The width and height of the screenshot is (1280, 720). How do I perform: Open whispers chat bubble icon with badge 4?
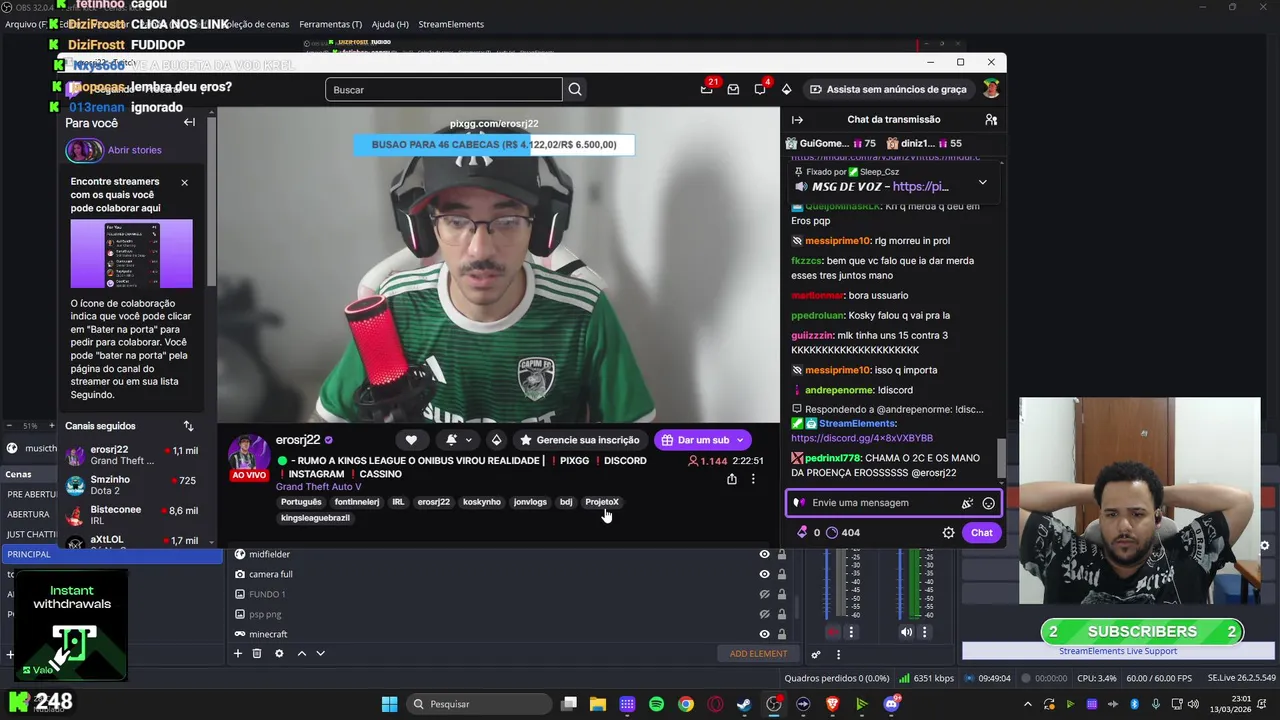[760, 89]
